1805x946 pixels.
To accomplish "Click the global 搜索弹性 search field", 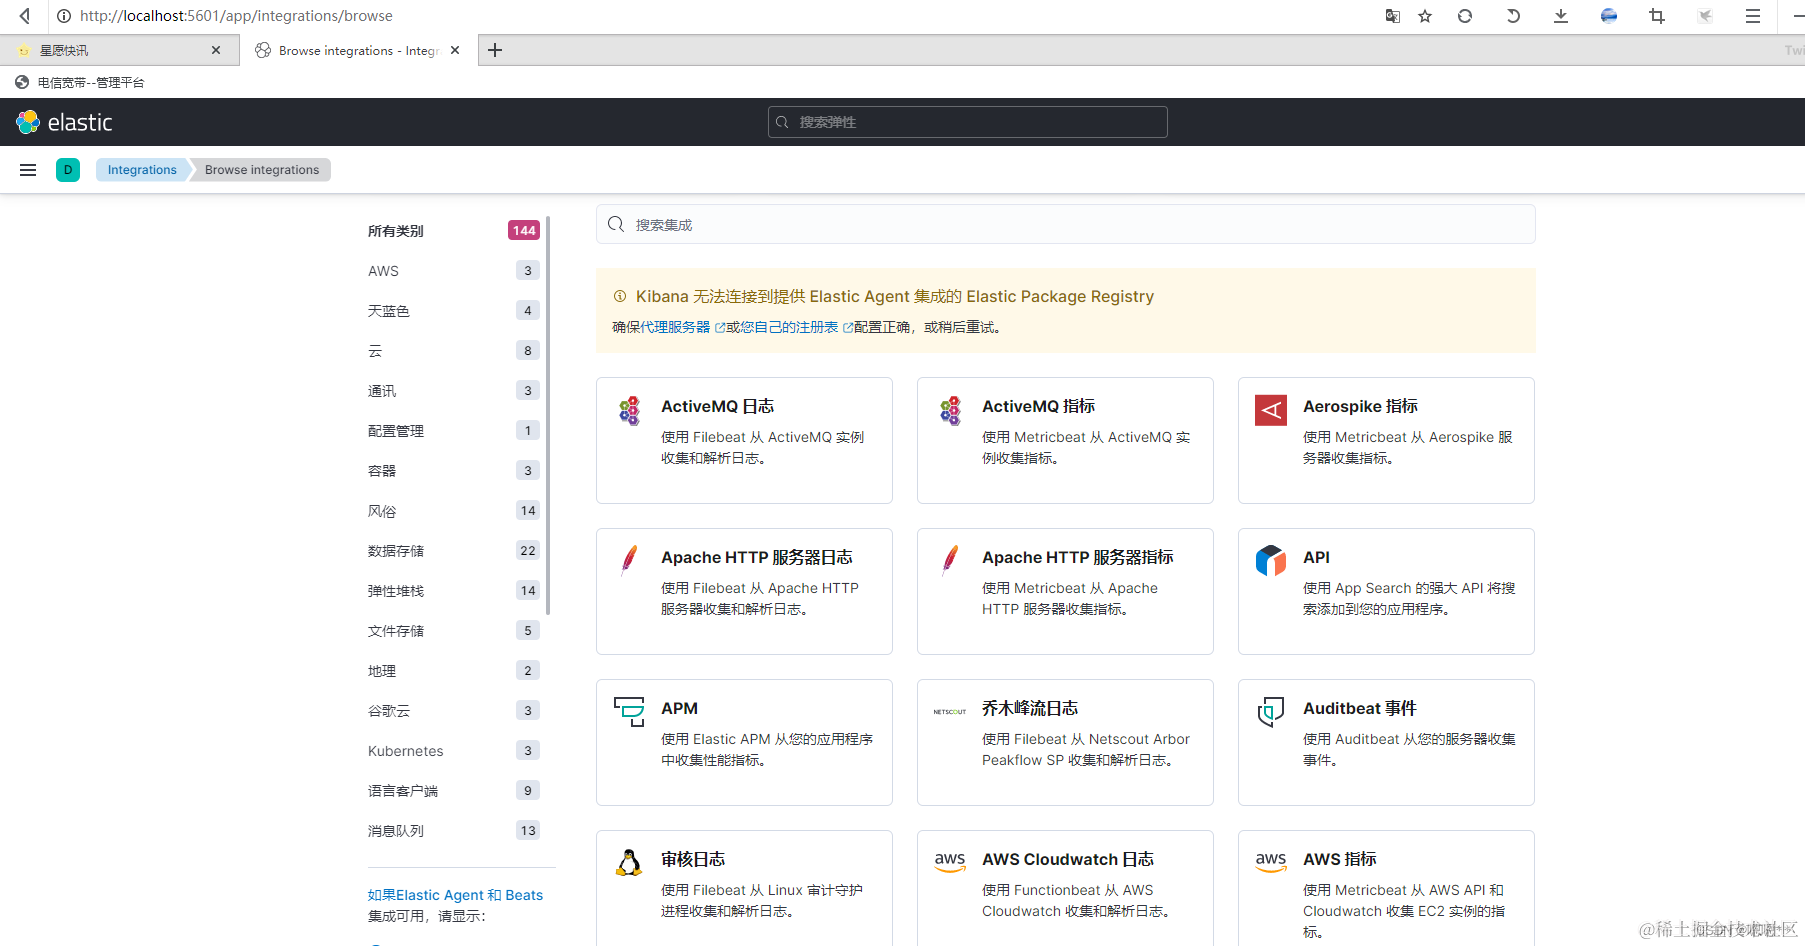I will (968, 122).
